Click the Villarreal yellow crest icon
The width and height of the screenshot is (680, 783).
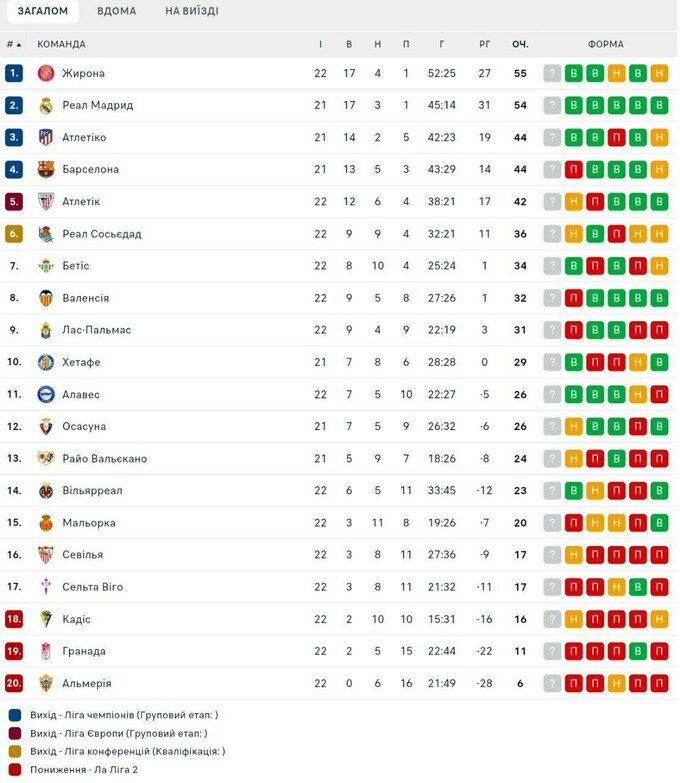[x=45, y=491]
